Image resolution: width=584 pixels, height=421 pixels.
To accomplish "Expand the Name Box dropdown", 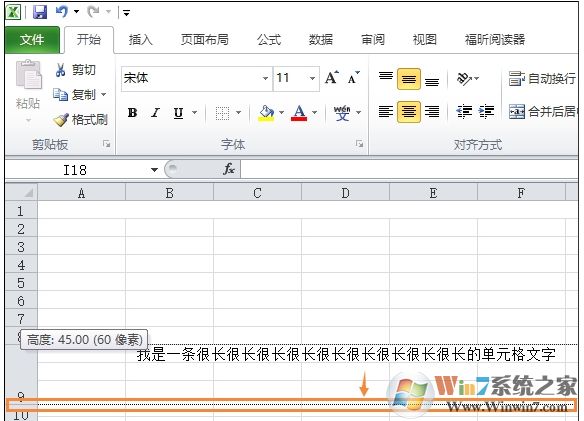I will click(x=154, y=170).
